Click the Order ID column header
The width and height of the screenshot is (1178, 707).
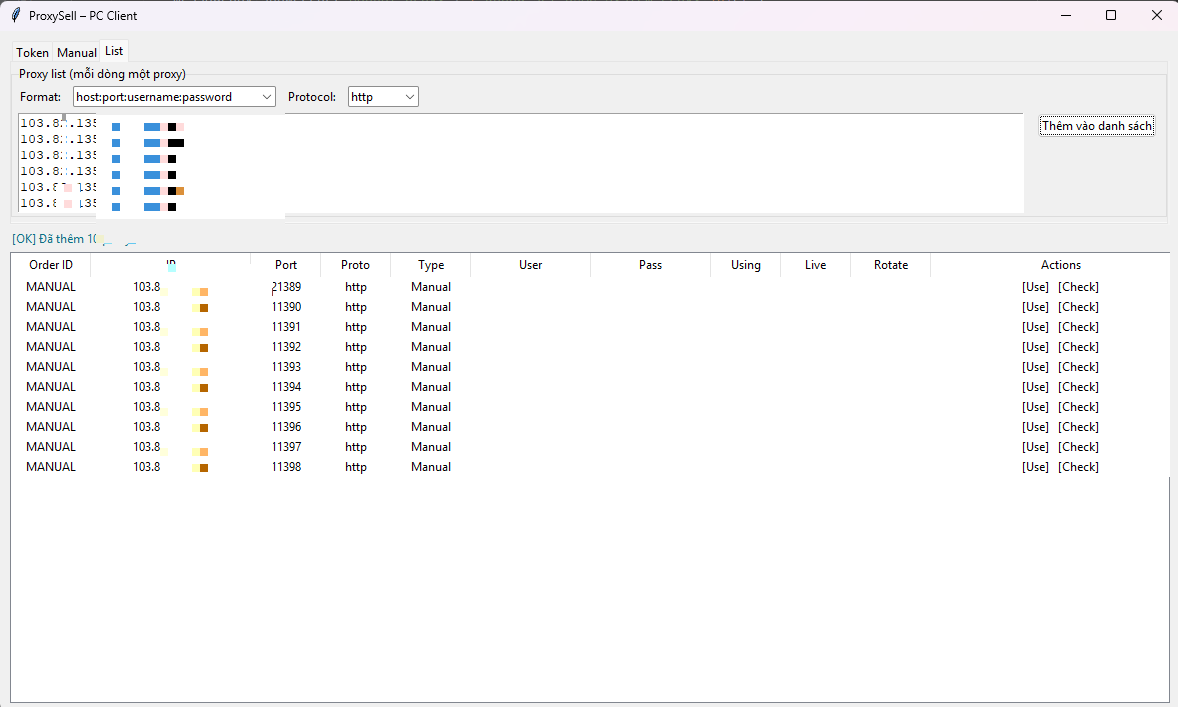49,264
